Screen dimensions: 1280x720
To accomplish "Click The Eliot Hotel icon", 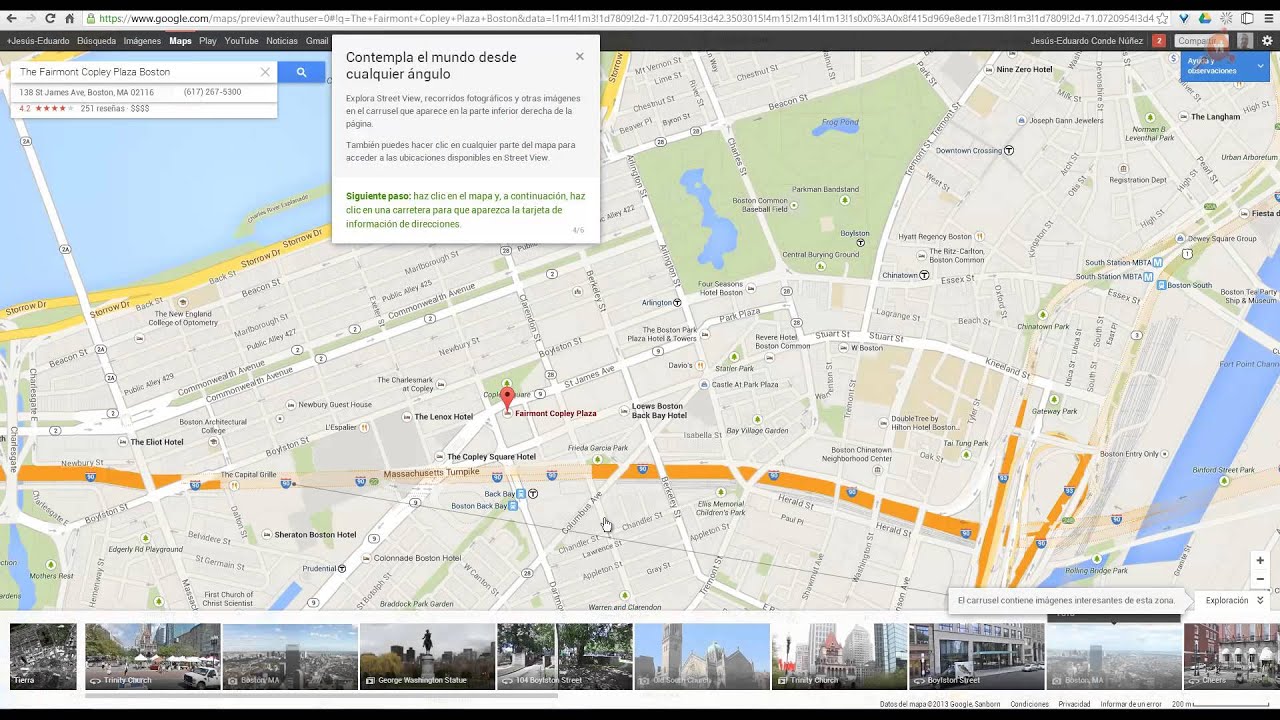I will click(124, 441).
